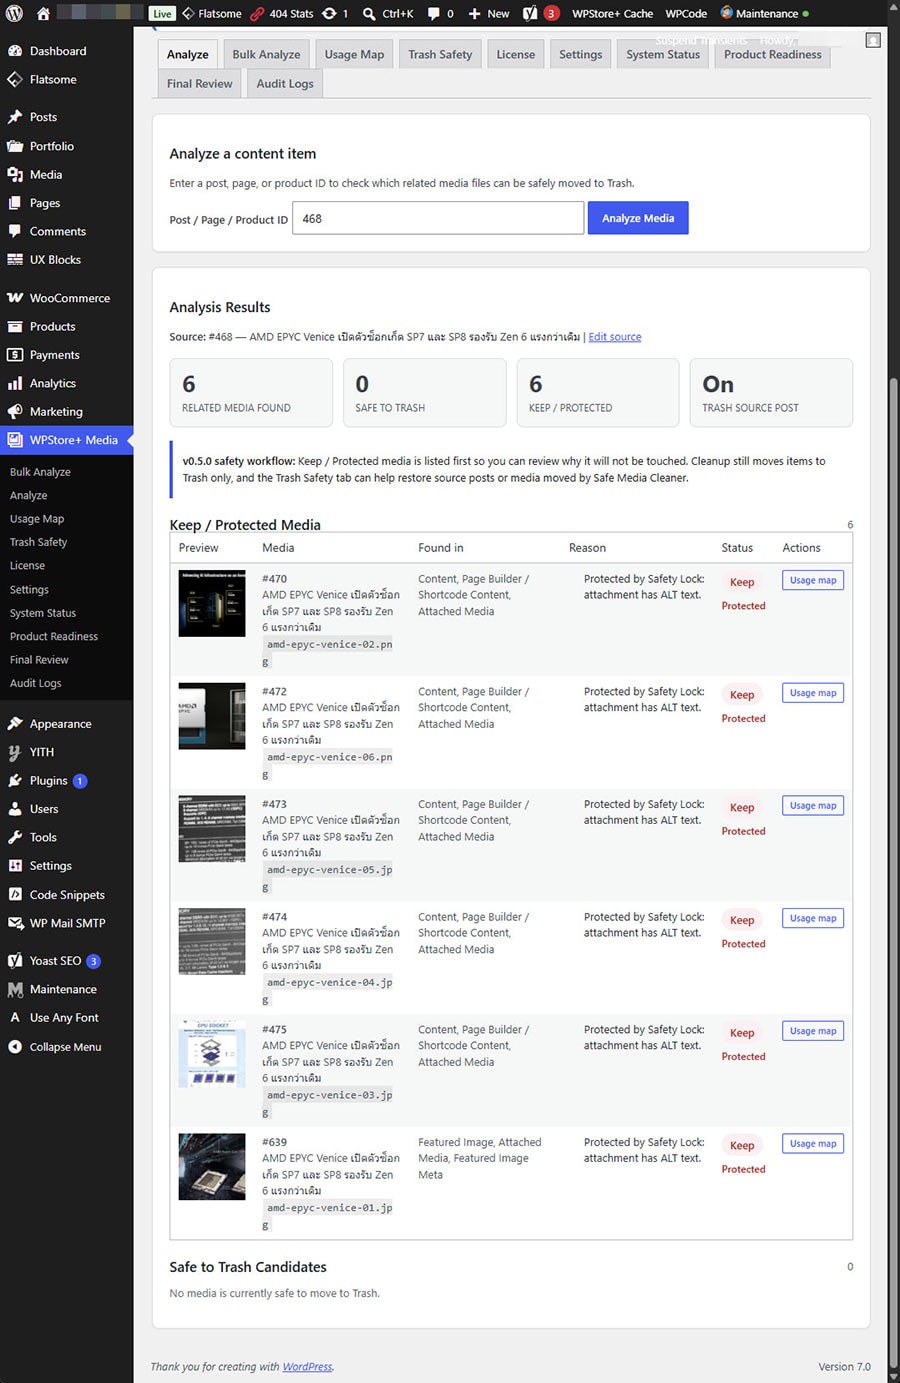Switch to the Final Review tab

click(x=200, y=83)
